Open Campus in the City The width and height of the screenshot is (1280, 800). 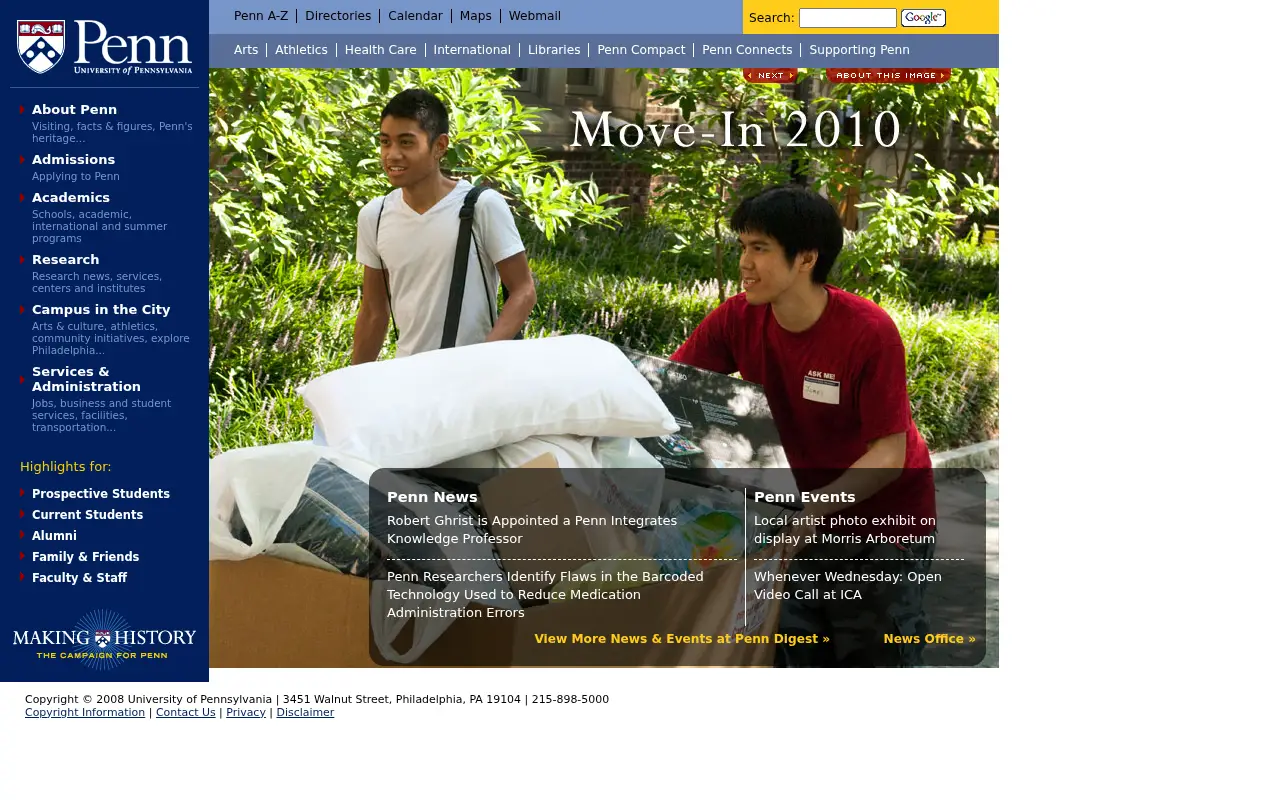pos(101,310)
